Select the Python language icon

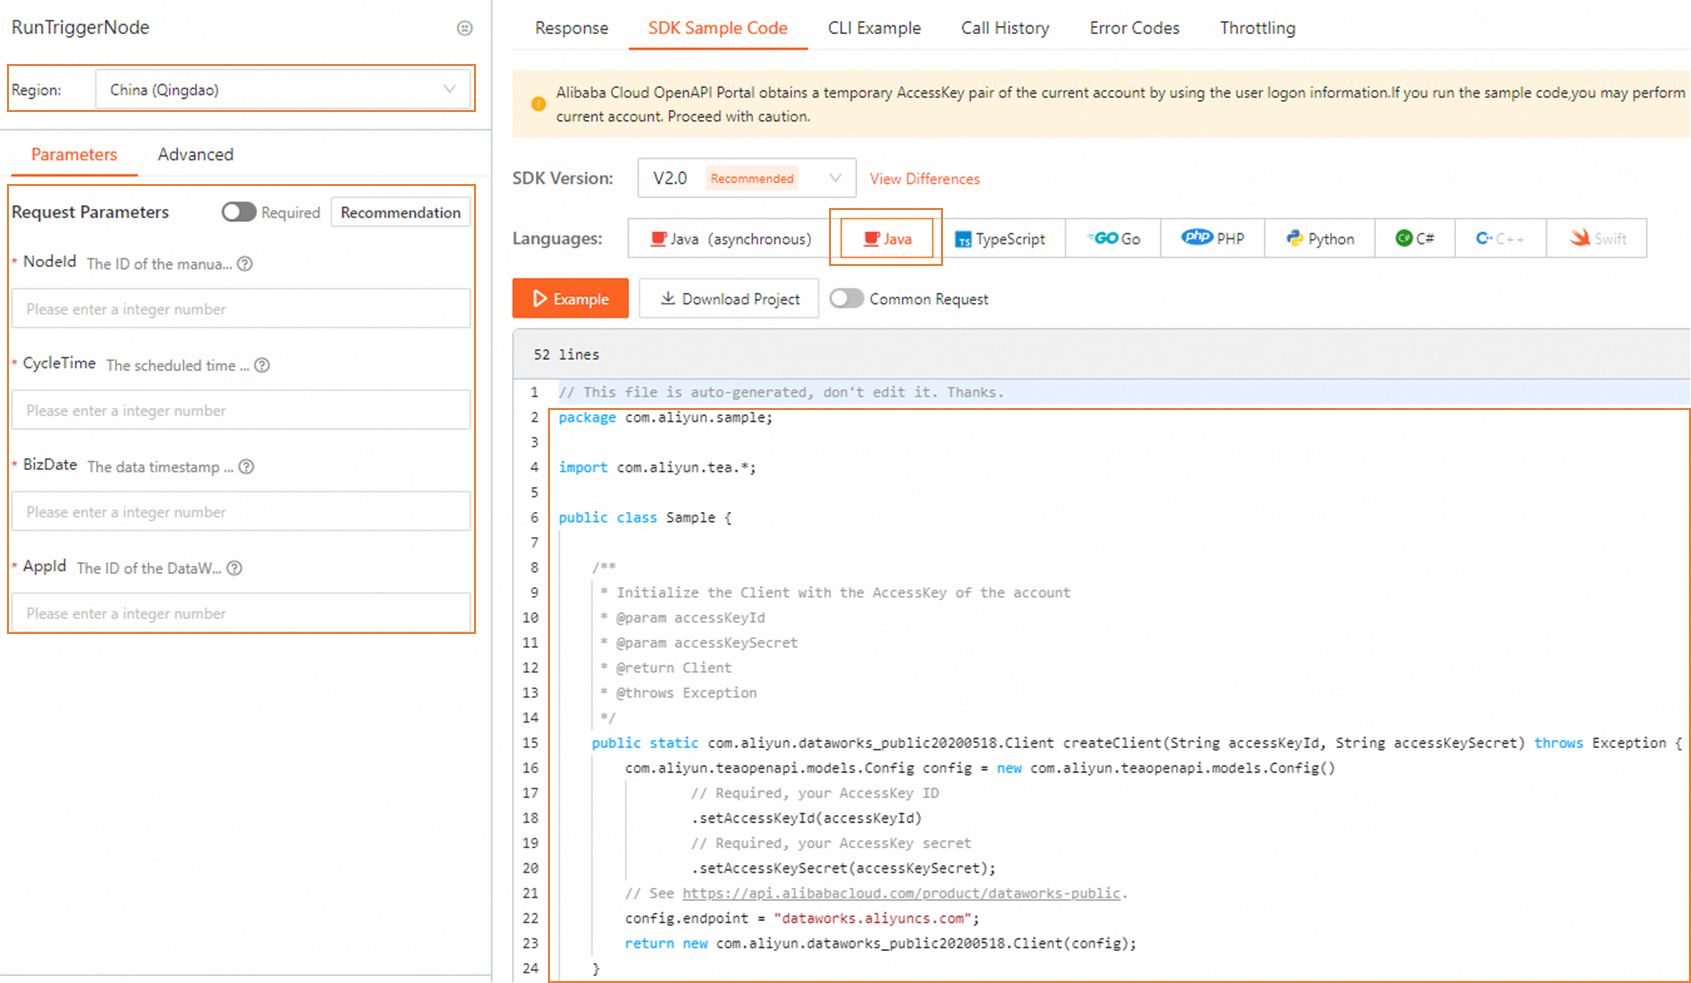click(x=1319, y=238)
